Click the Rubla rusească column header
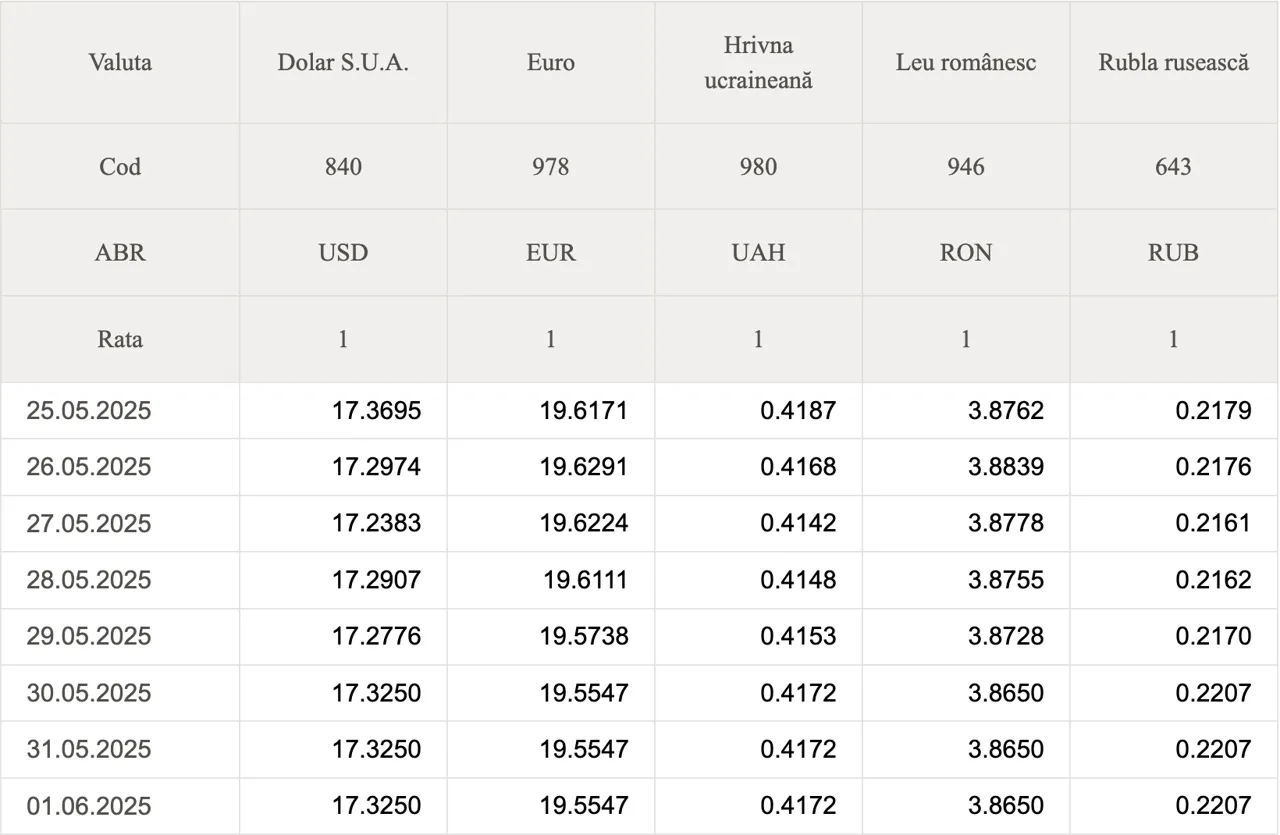Image resolution: width=1280 pixels, height=835 pixels. click(x=1174, y=62)
